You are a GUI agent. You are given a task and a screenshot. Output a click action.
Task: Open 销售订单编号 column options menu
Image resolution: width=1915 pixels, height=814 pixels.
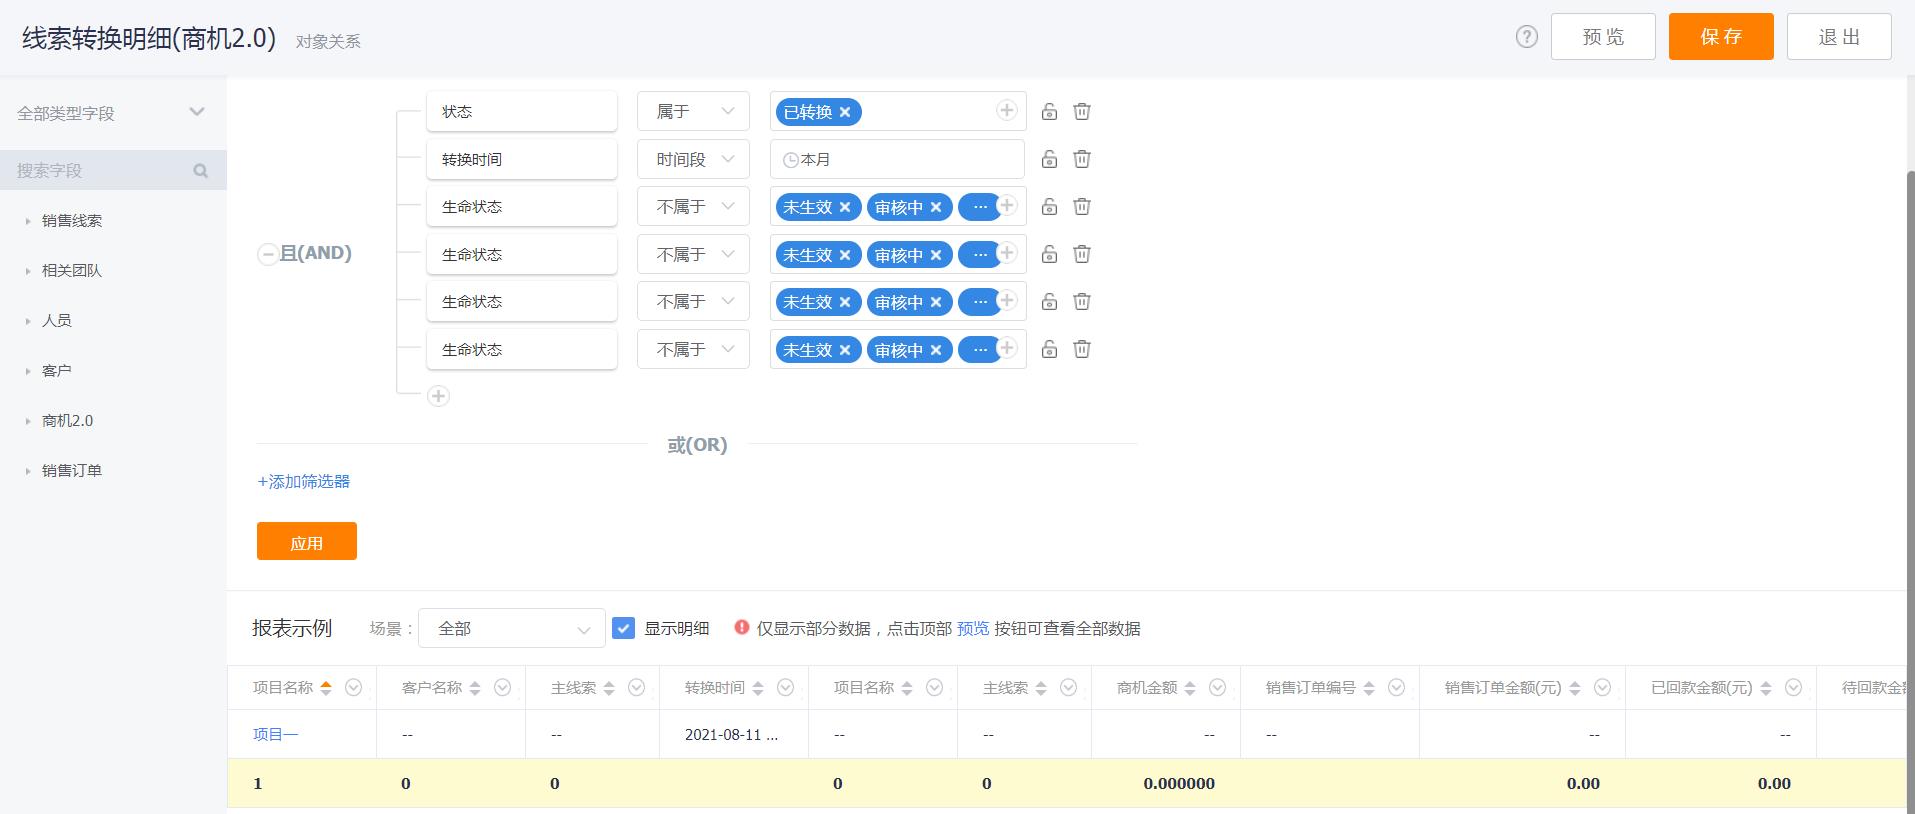point(1397,687)
